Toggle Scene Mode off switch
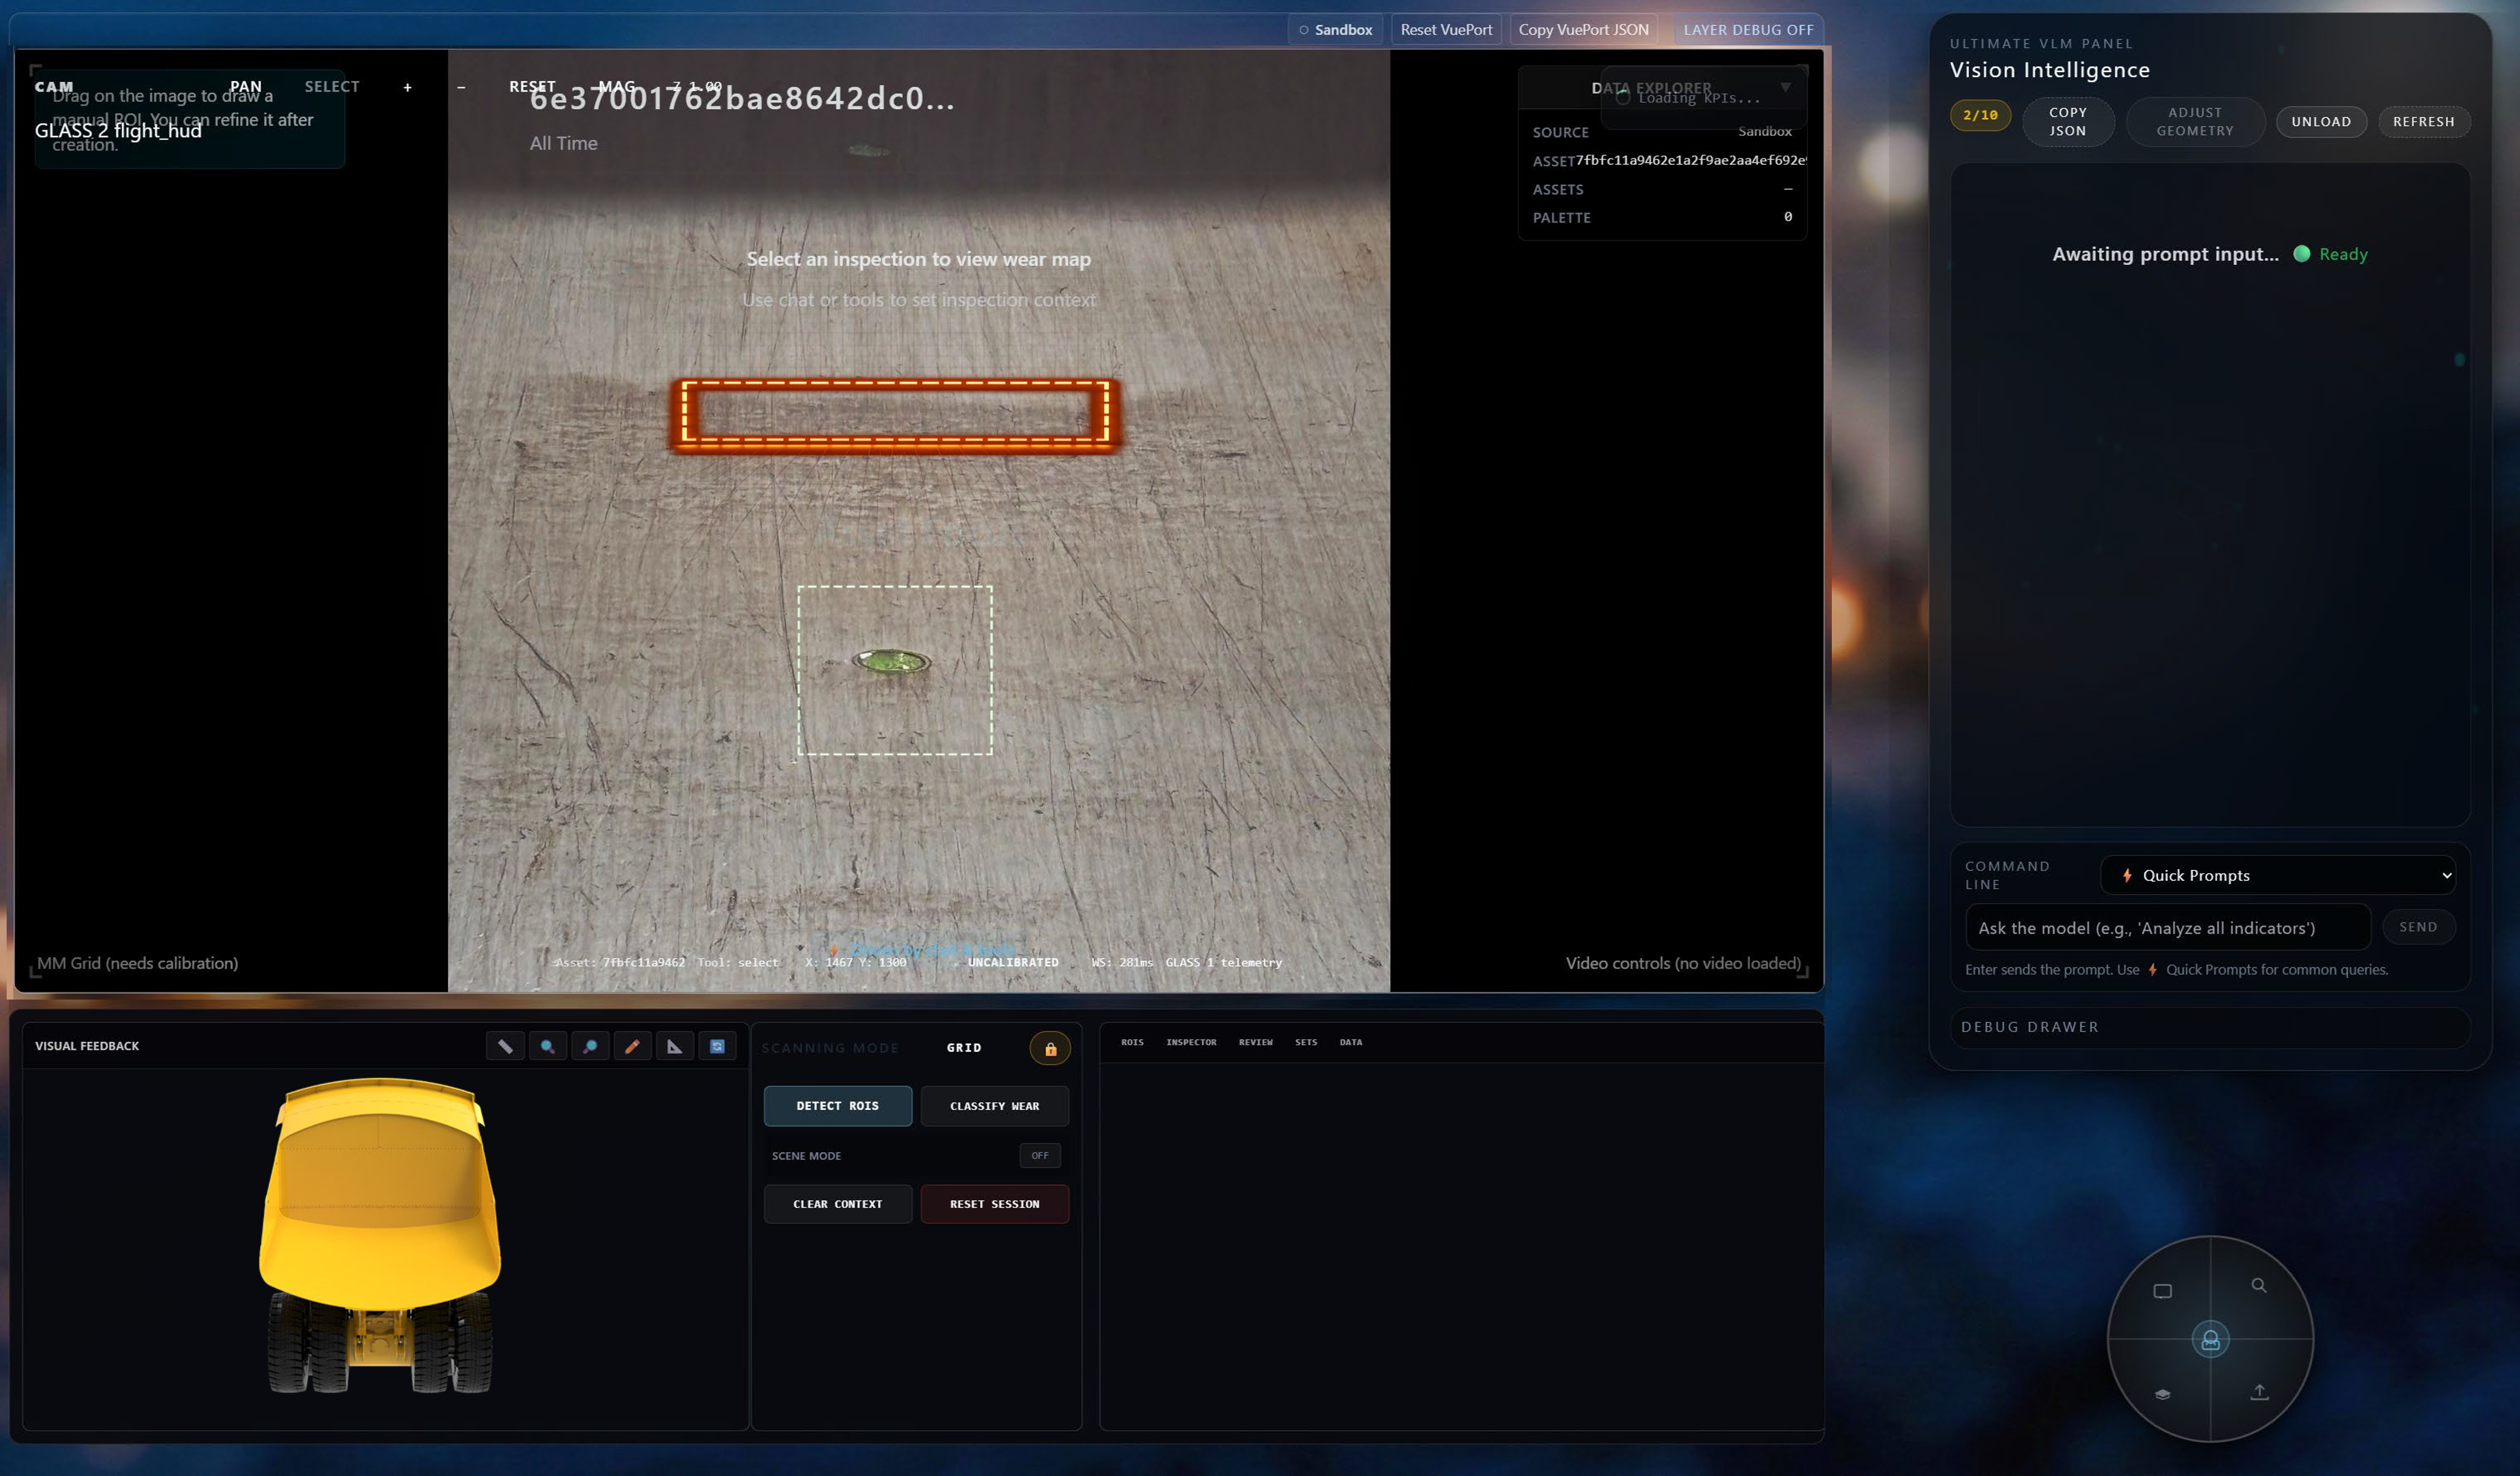 [1040, 1155]
